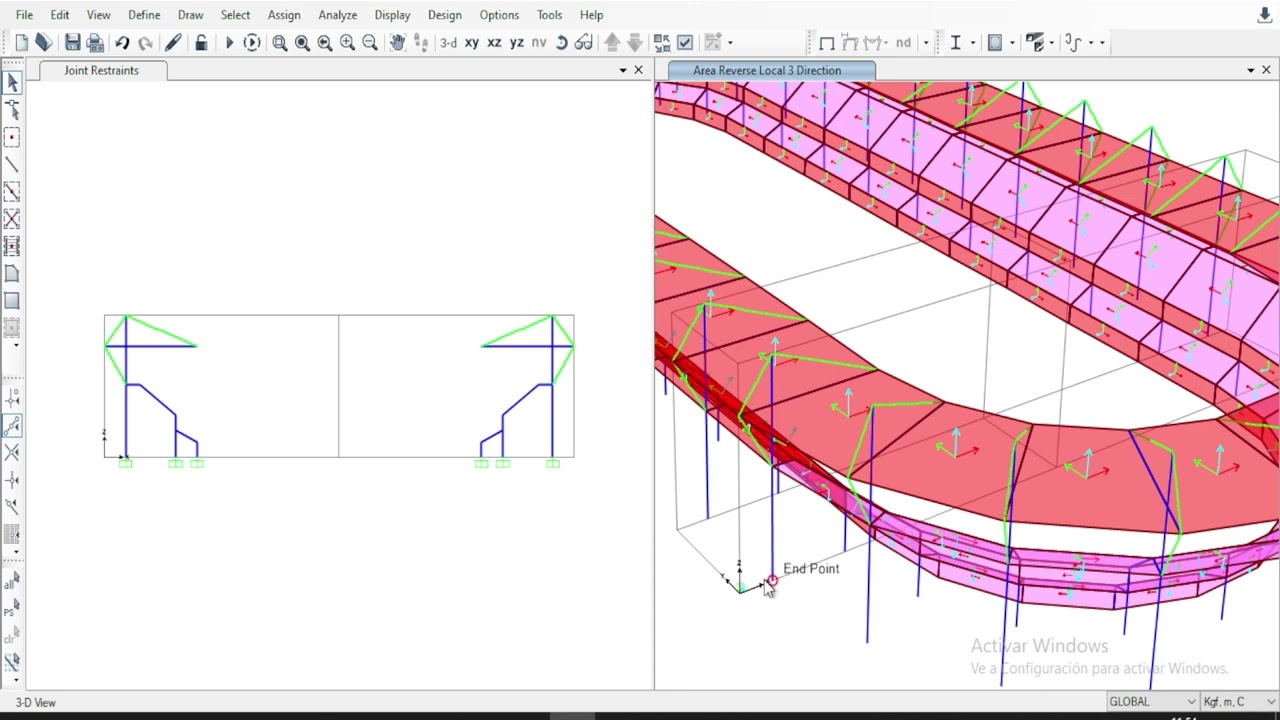Click the Run Analysis play icon
The width and height of the screenshot is (1280, 720).
tap(229, 42)
